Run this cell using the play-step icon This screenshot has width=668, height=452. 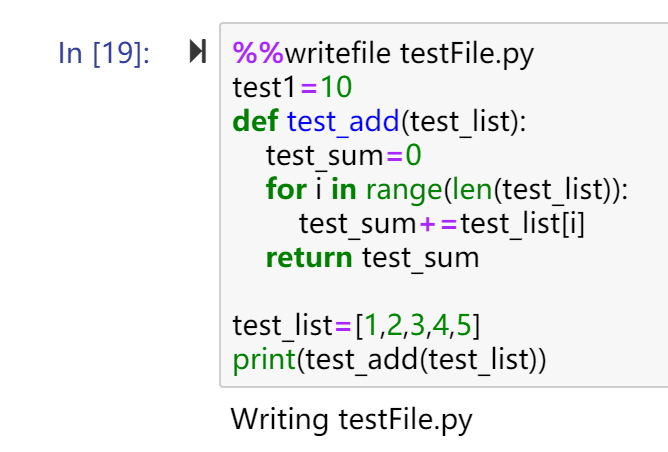click(198, 52)
